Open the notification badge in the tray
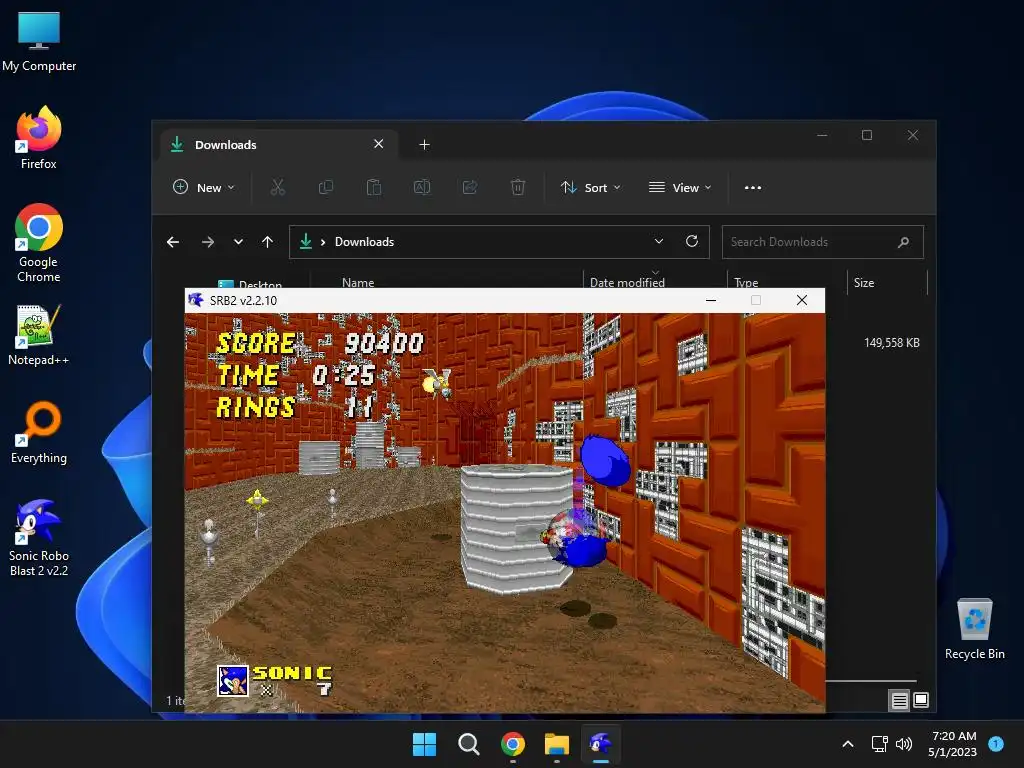This screenshot has height=768, width=1024. pos(996,744)
